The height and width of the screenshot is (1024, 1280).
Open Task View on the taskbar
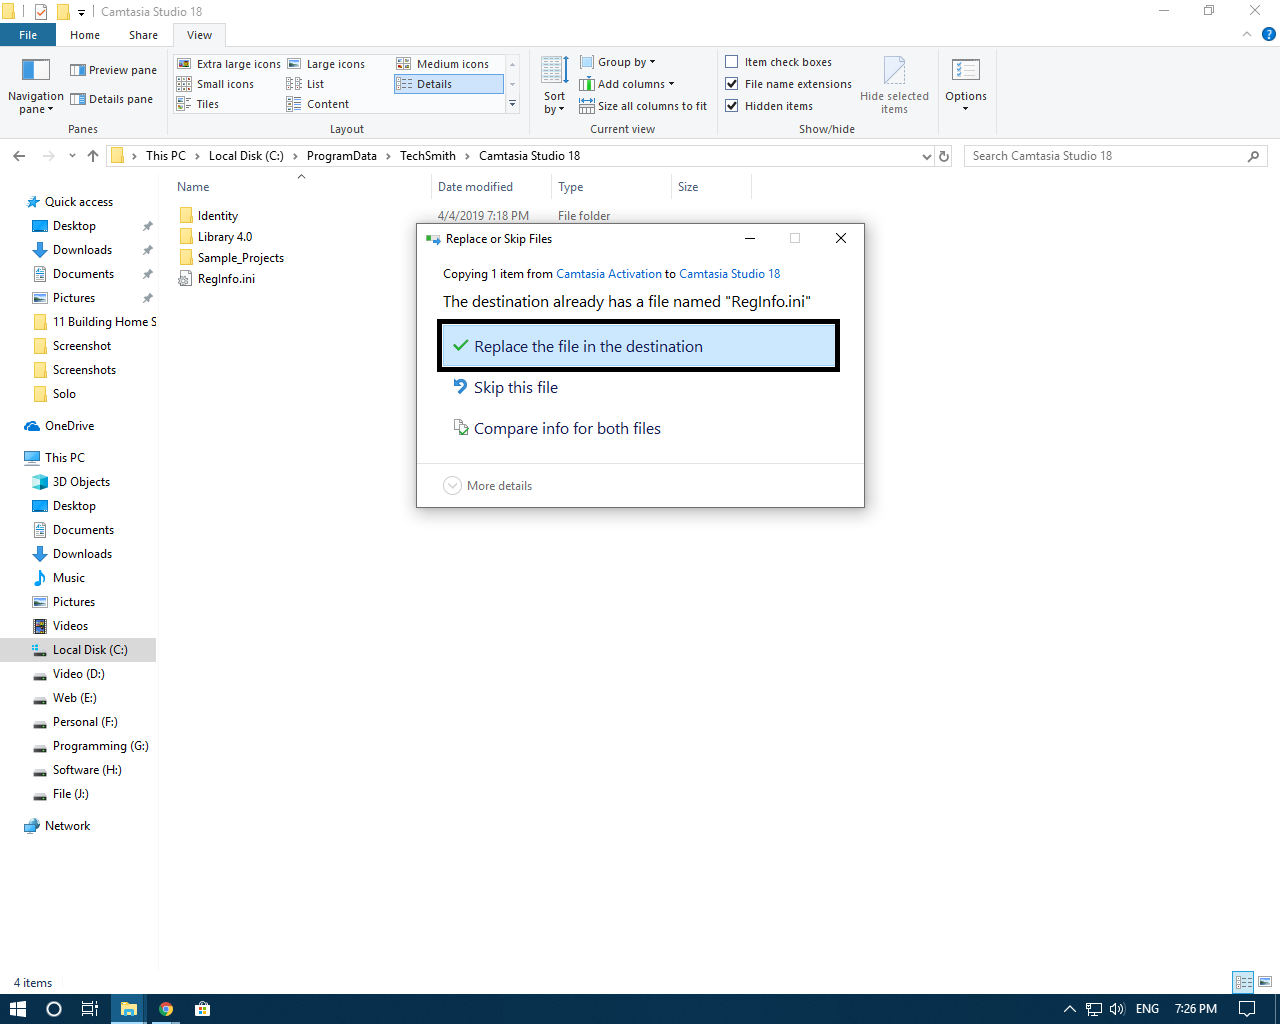pyautogui.click(x=89, y=1009)
